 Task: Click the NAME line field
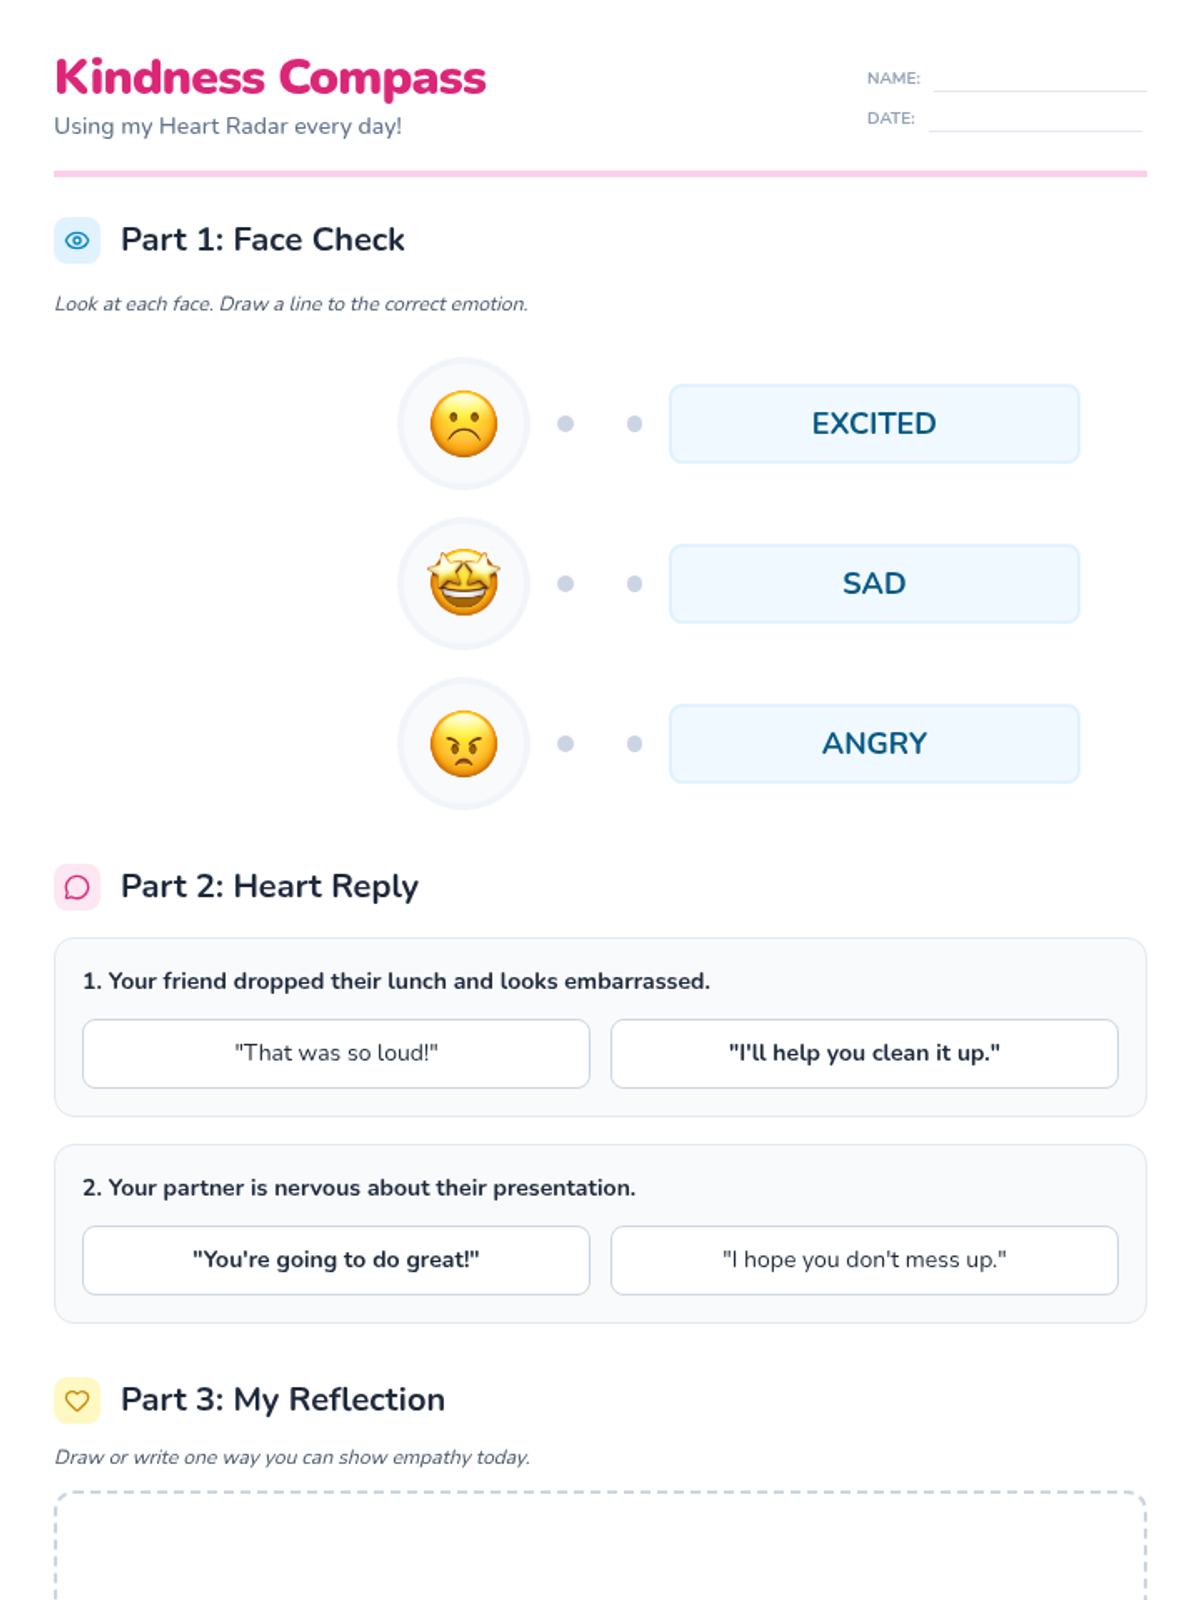point(1040,79)
